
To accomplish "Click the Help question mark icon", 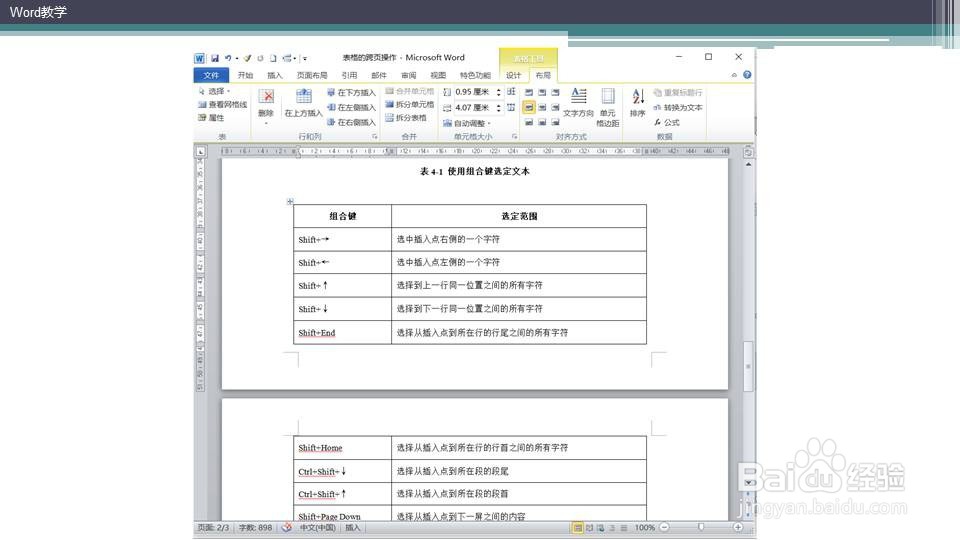I will tap(747, 75).
